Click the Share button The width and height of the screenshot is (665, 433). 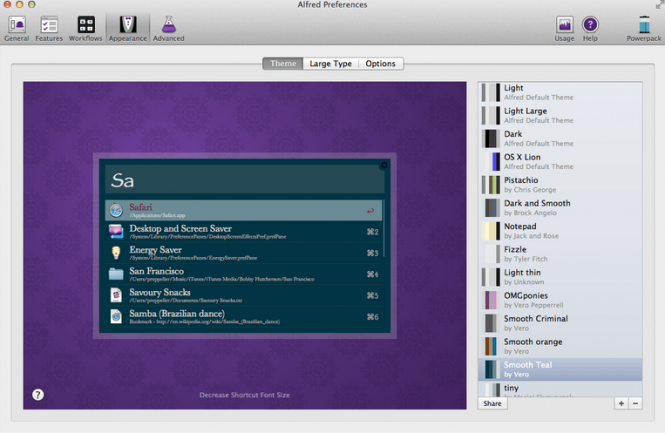(492, 403)
